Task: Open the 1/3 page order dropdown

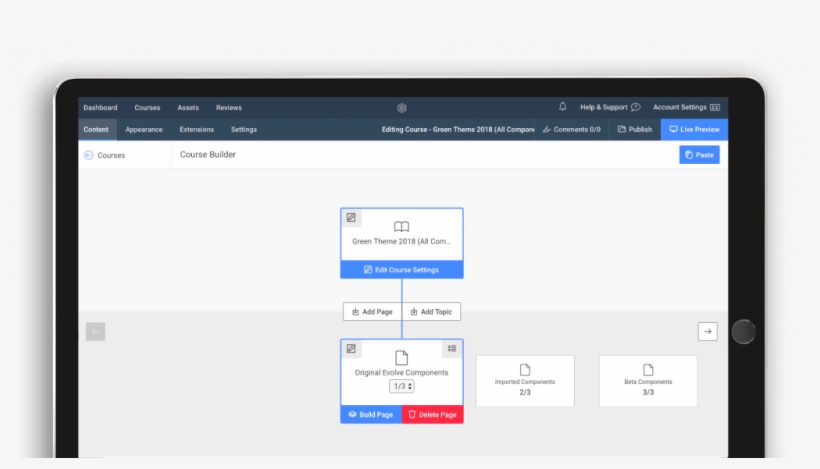Action: click(x=402, y=386)
